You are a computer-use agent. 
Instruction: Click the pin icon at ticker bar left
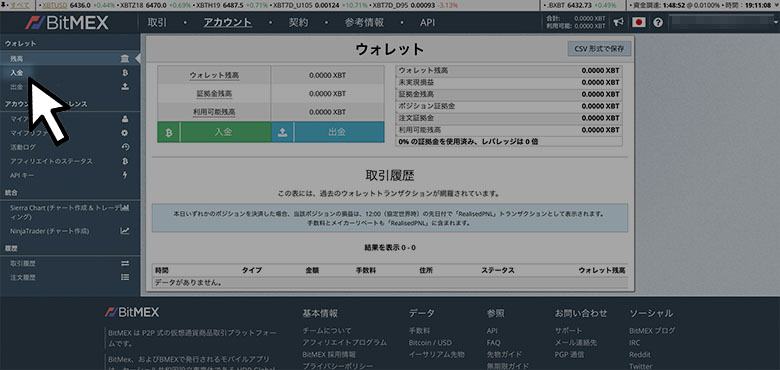[x=4, y=5]
